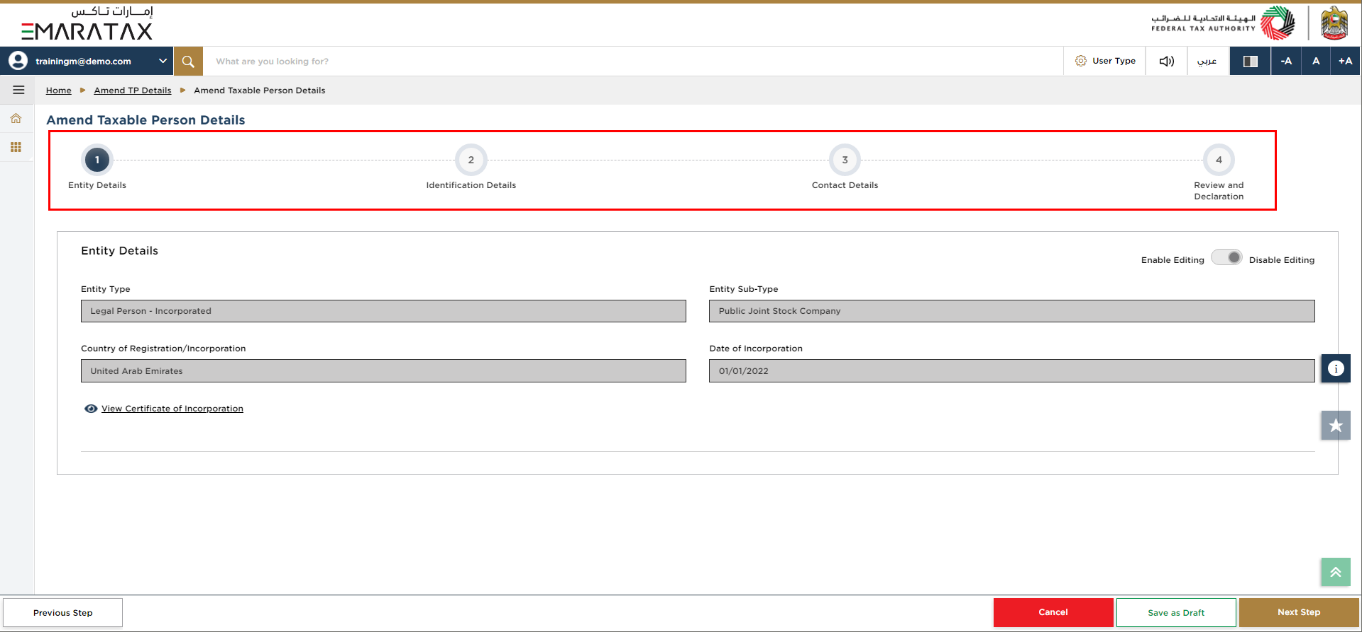Click the Previous Step button

tap(63, 612)
